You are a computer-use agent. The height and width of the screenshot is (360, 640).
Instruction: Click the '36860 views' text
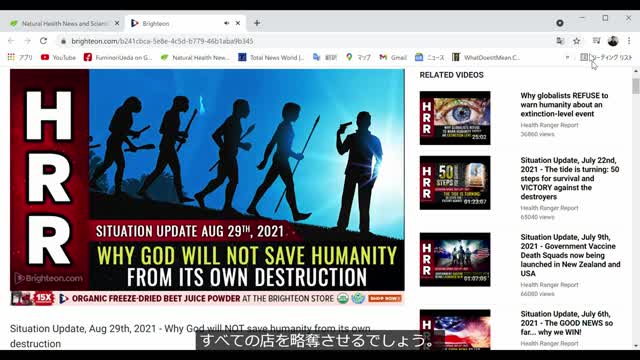pos(537,134)
